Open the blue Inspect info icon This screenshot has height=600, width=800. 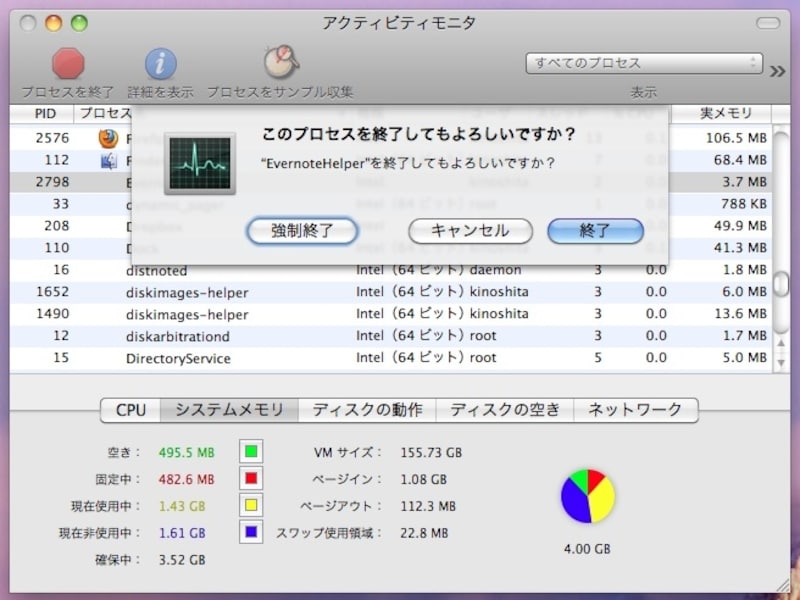(x=160, y=63)
